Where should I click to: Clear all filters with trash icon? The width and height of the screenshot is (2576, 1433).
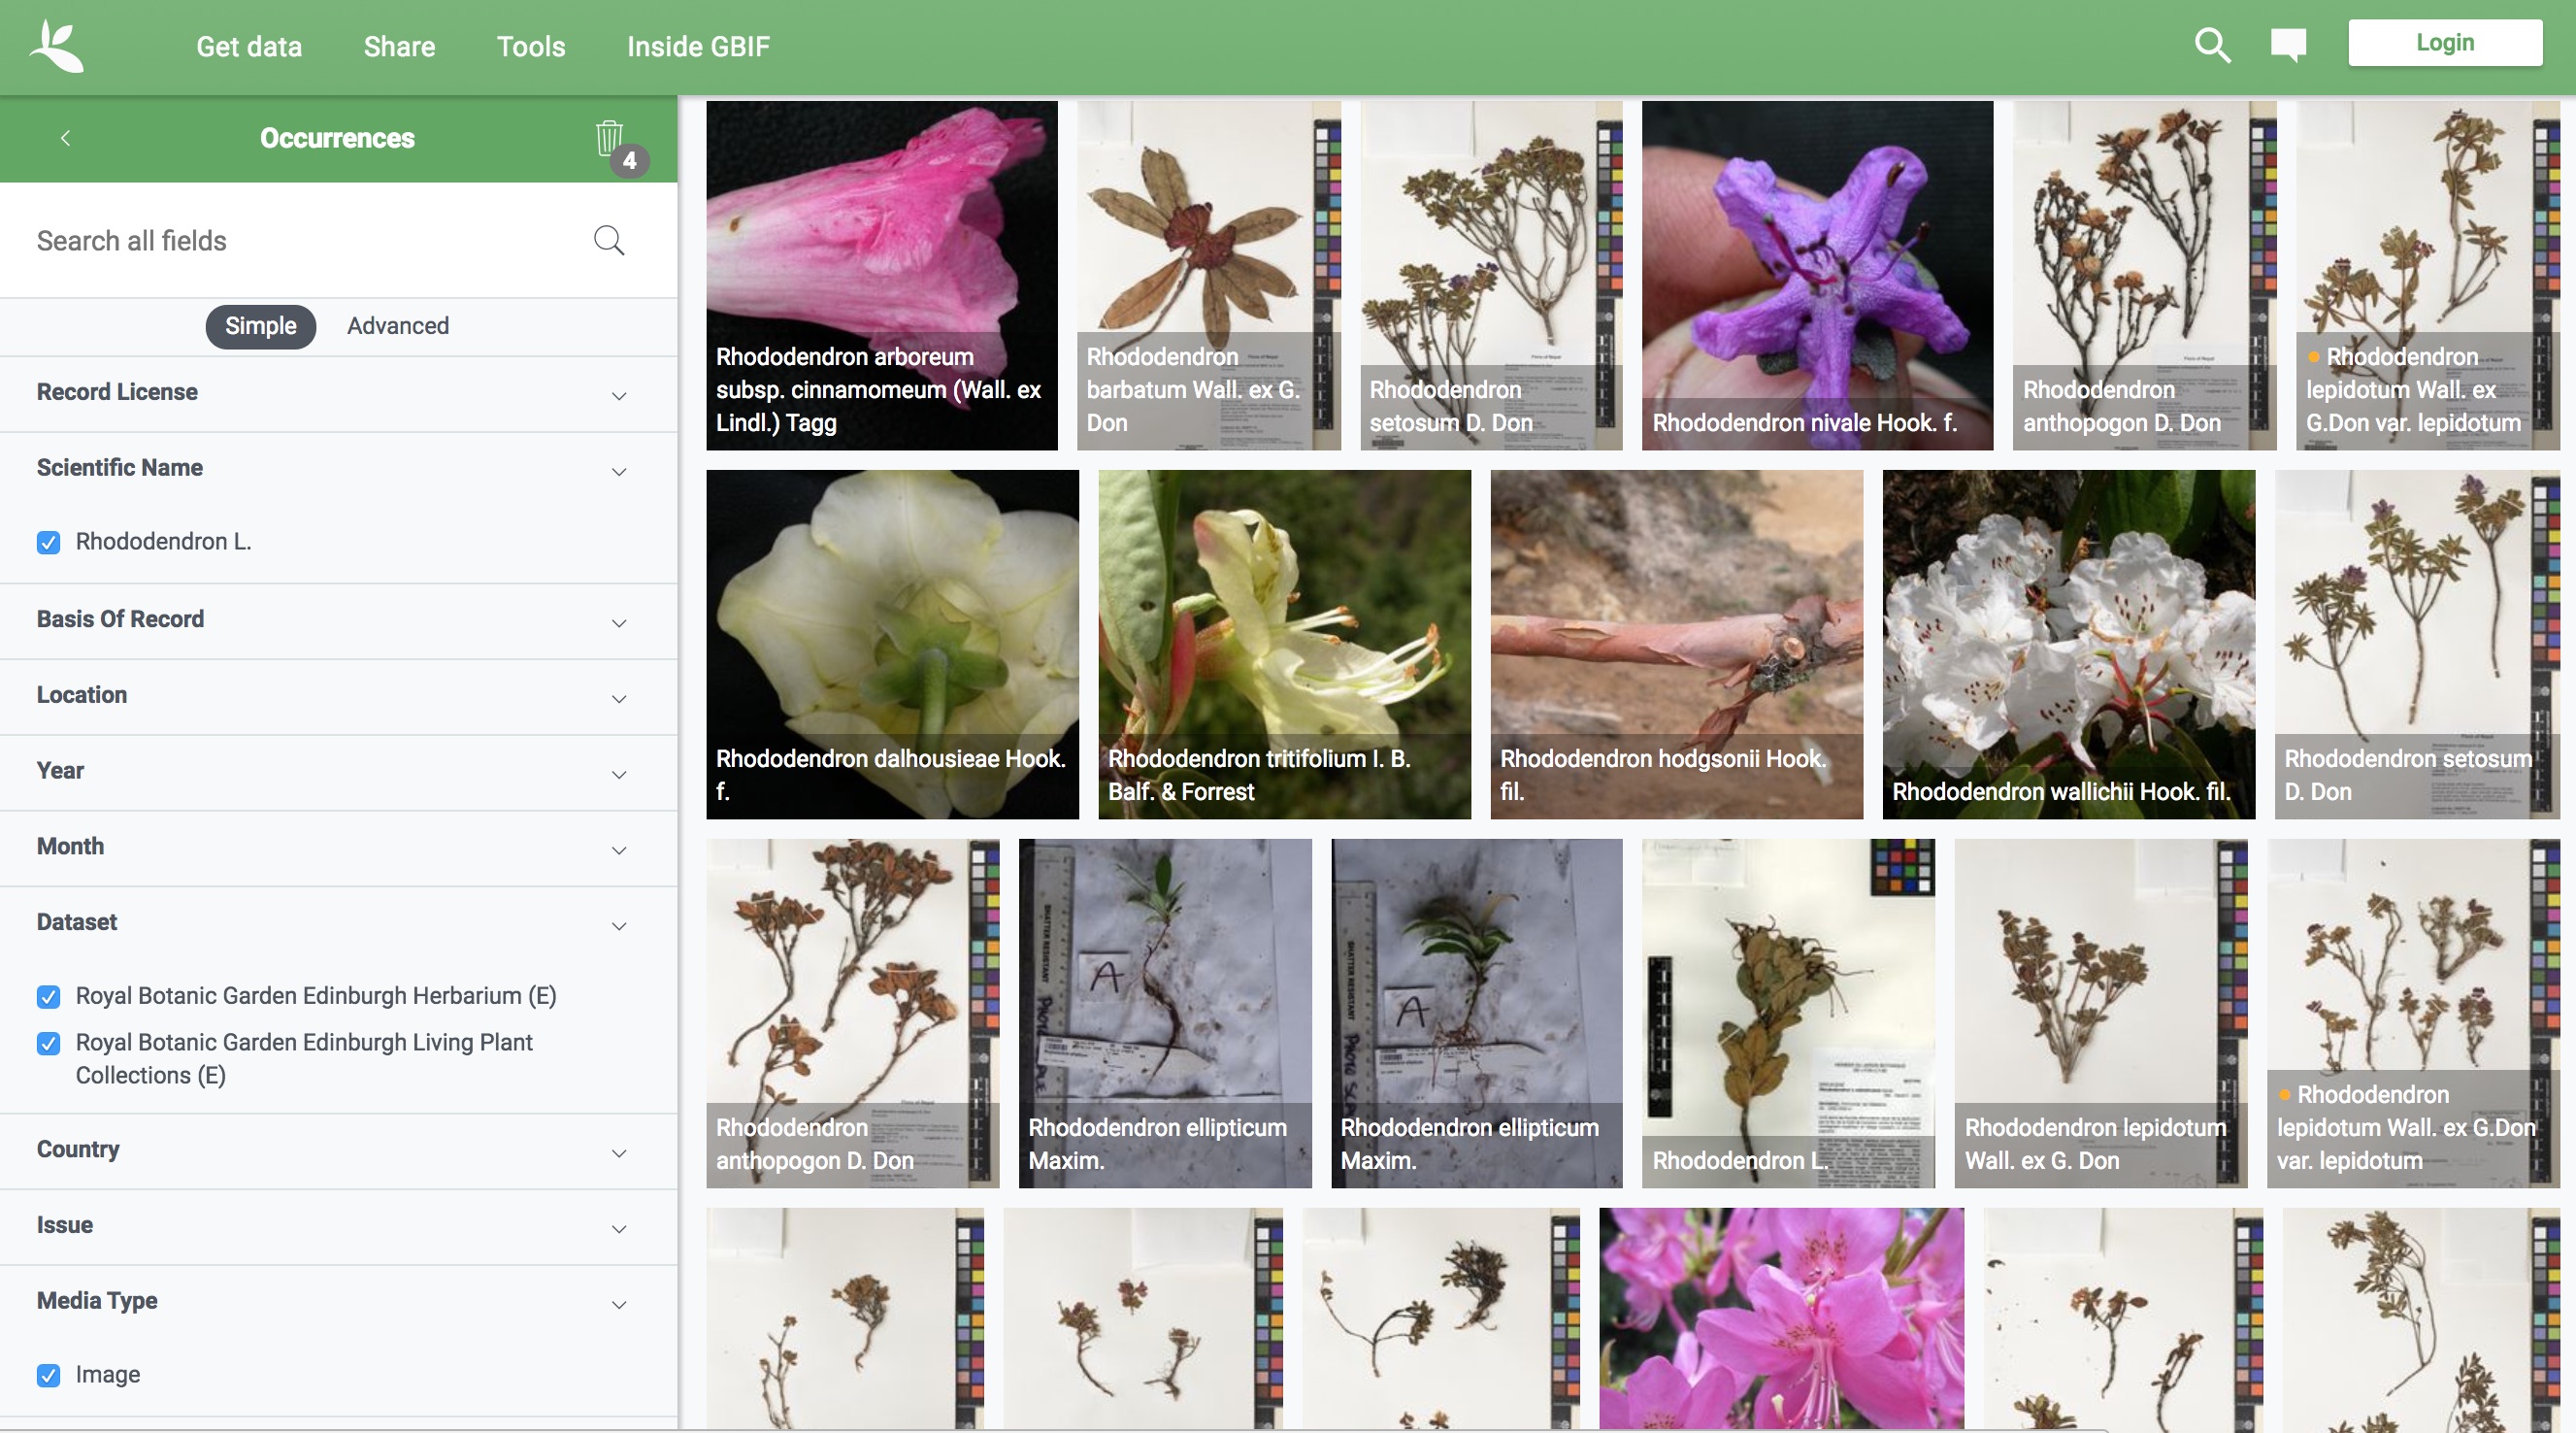[x=609, y=138]
